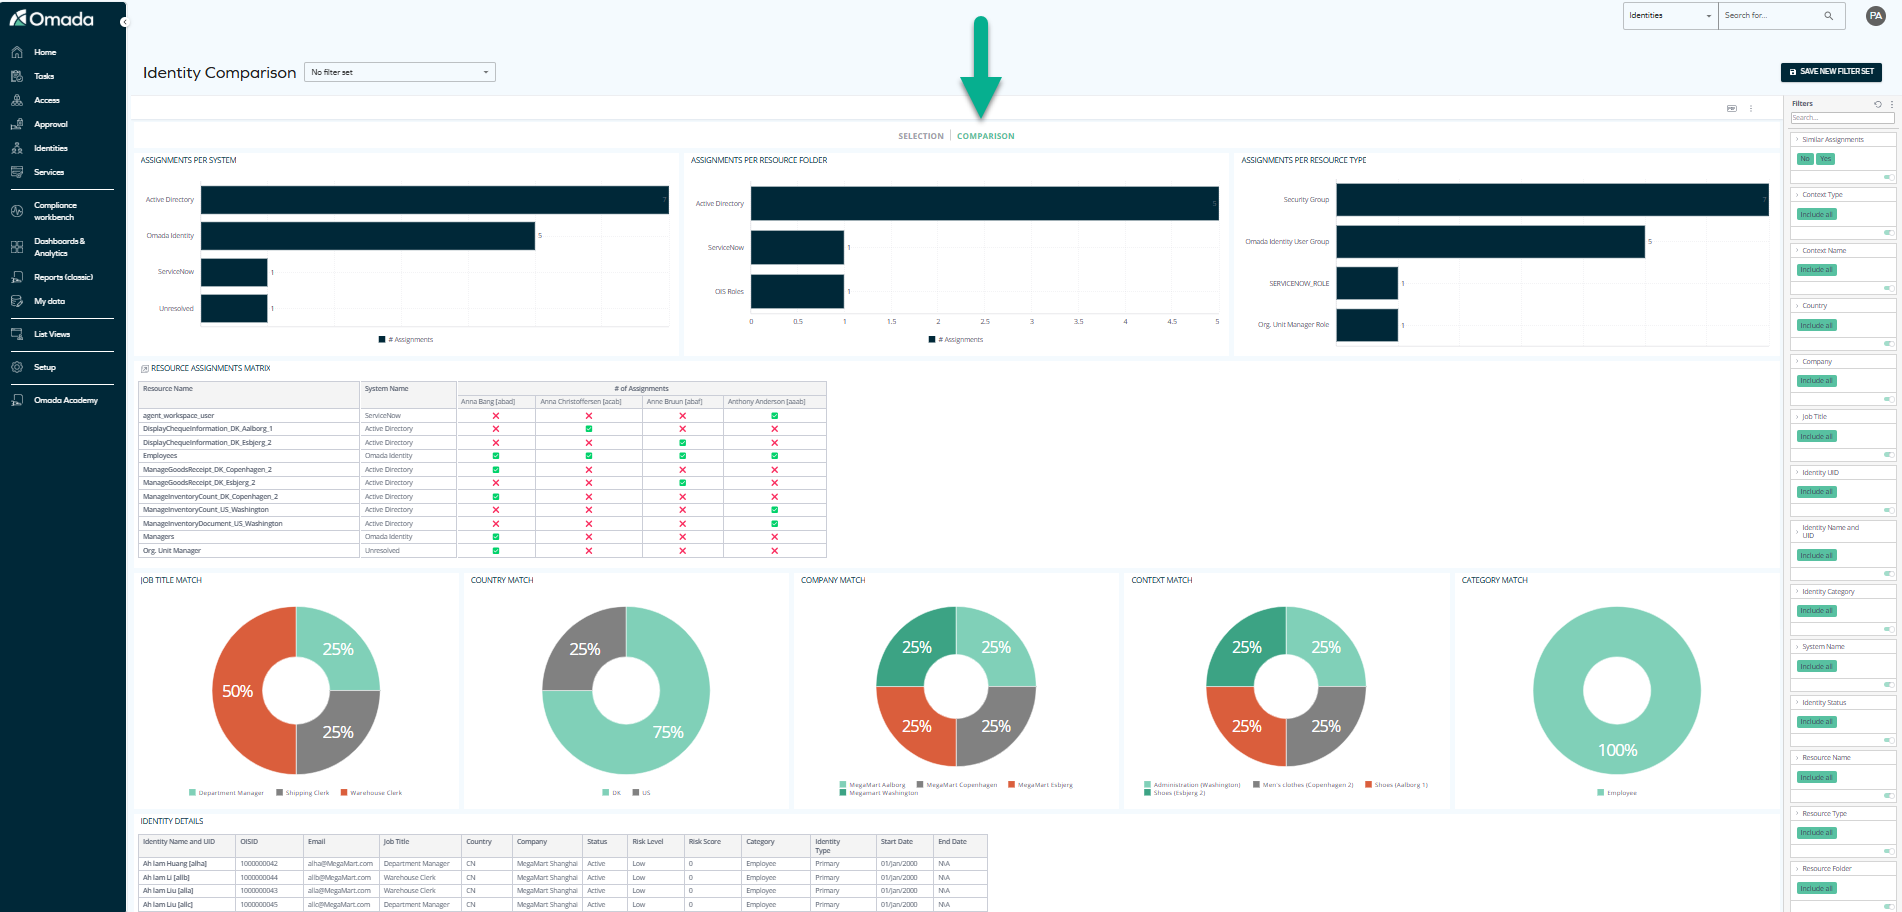Screen dimensions: 1902x912
Task: Click the Active Directory bar in Assignments per System
Action: [x=434, y=200]
